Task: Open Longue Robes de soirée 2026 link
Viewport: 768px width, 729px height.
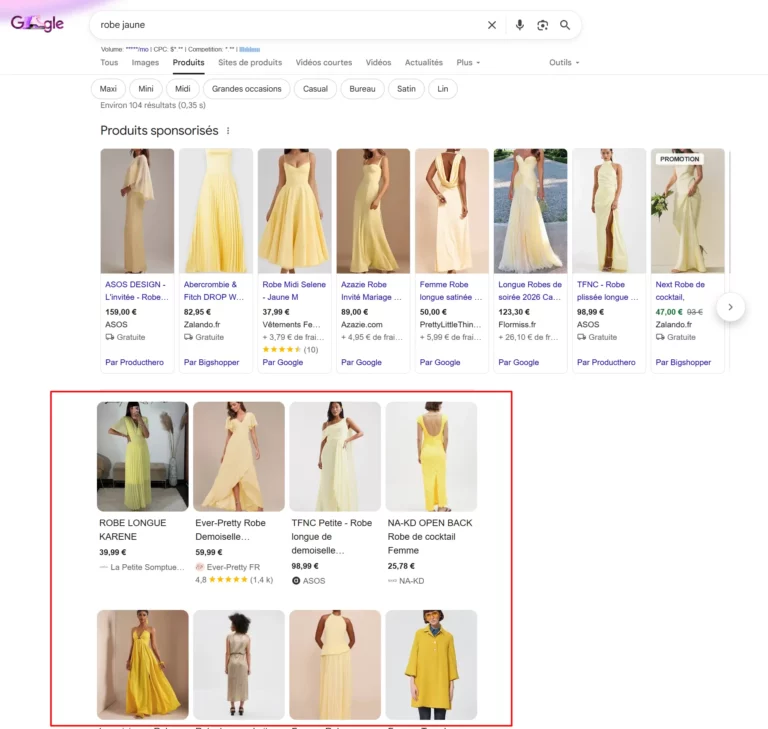Action: point(530,291)
